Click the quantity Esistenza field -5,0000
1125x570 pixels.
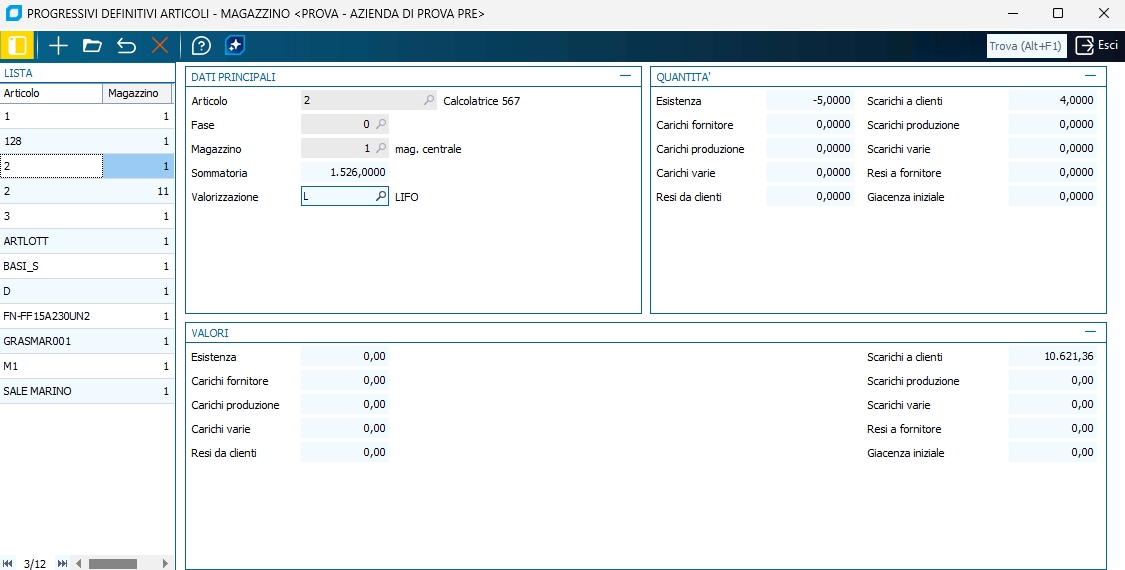810,101
